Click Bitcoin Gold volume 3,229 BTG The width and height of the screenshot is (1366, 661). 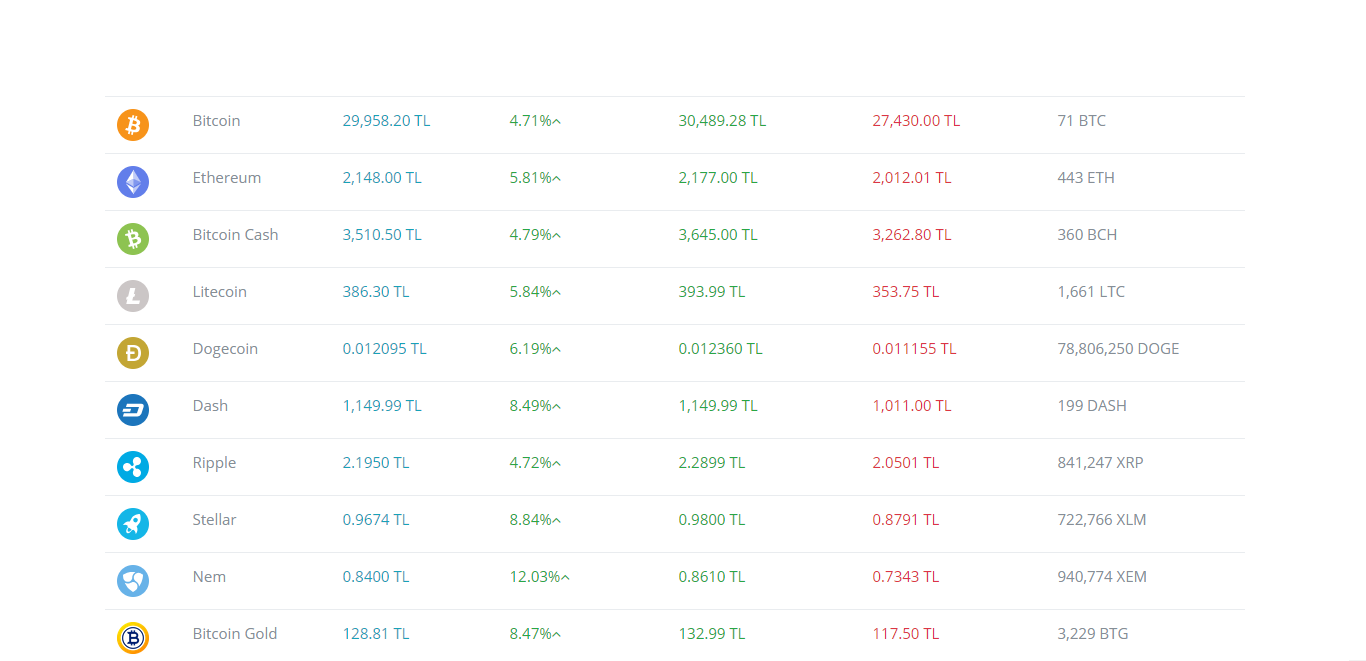coord(1093,634)
